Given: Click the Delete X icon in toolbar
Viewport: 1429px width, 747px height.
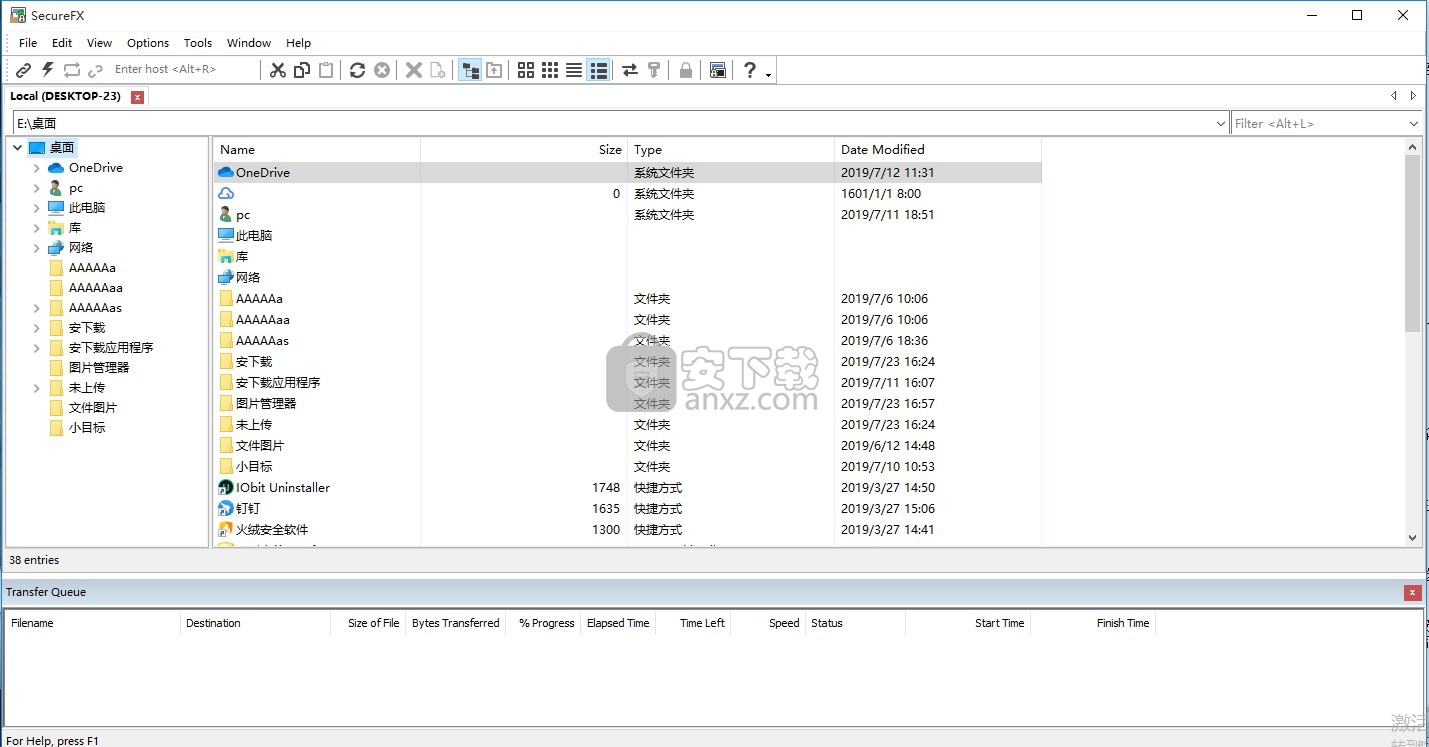Looking at the screenshot, I should [x=413, y=70].
